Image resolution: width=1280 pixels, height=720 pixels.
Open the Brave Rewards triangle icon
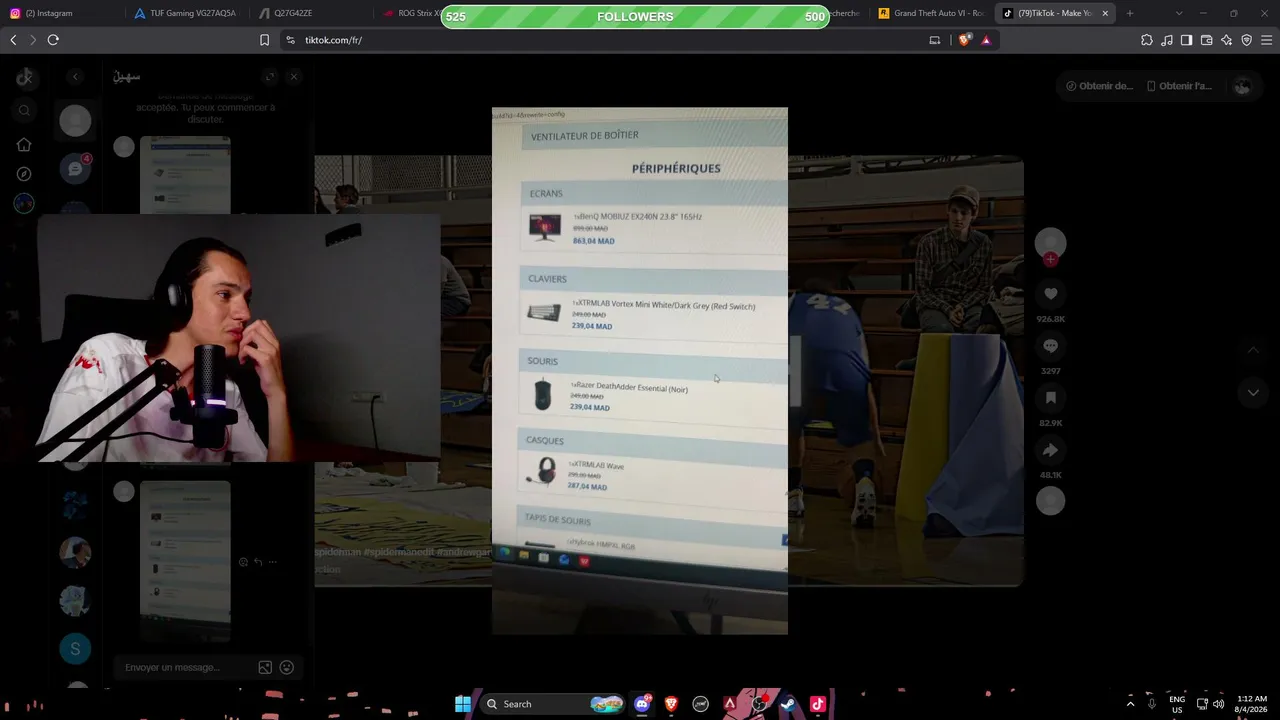986,40
